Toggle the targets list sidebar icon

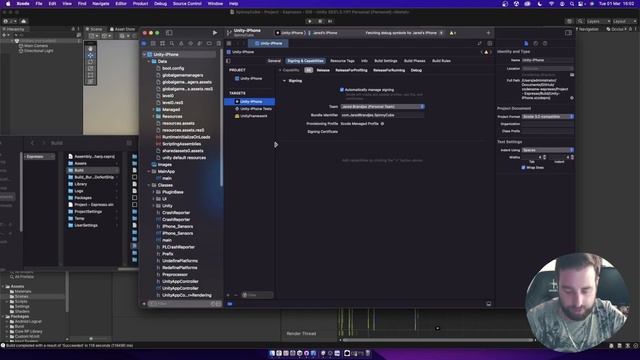tap(228, 61)
